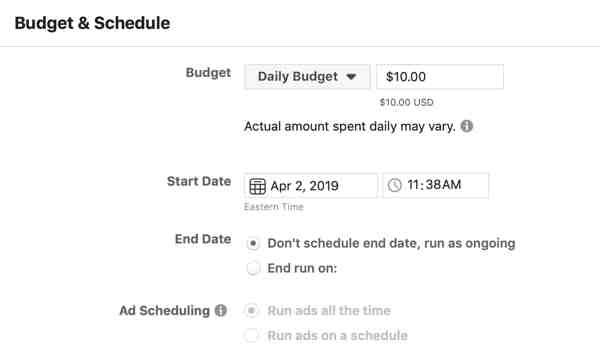Click the Ad Scheduling label text
This screenshot has height=363, width=600.
pyautogui.click(x=165, y=310)
